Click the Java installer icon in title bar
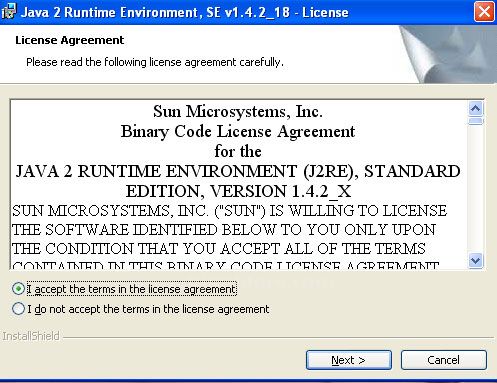 pos(8,12)
